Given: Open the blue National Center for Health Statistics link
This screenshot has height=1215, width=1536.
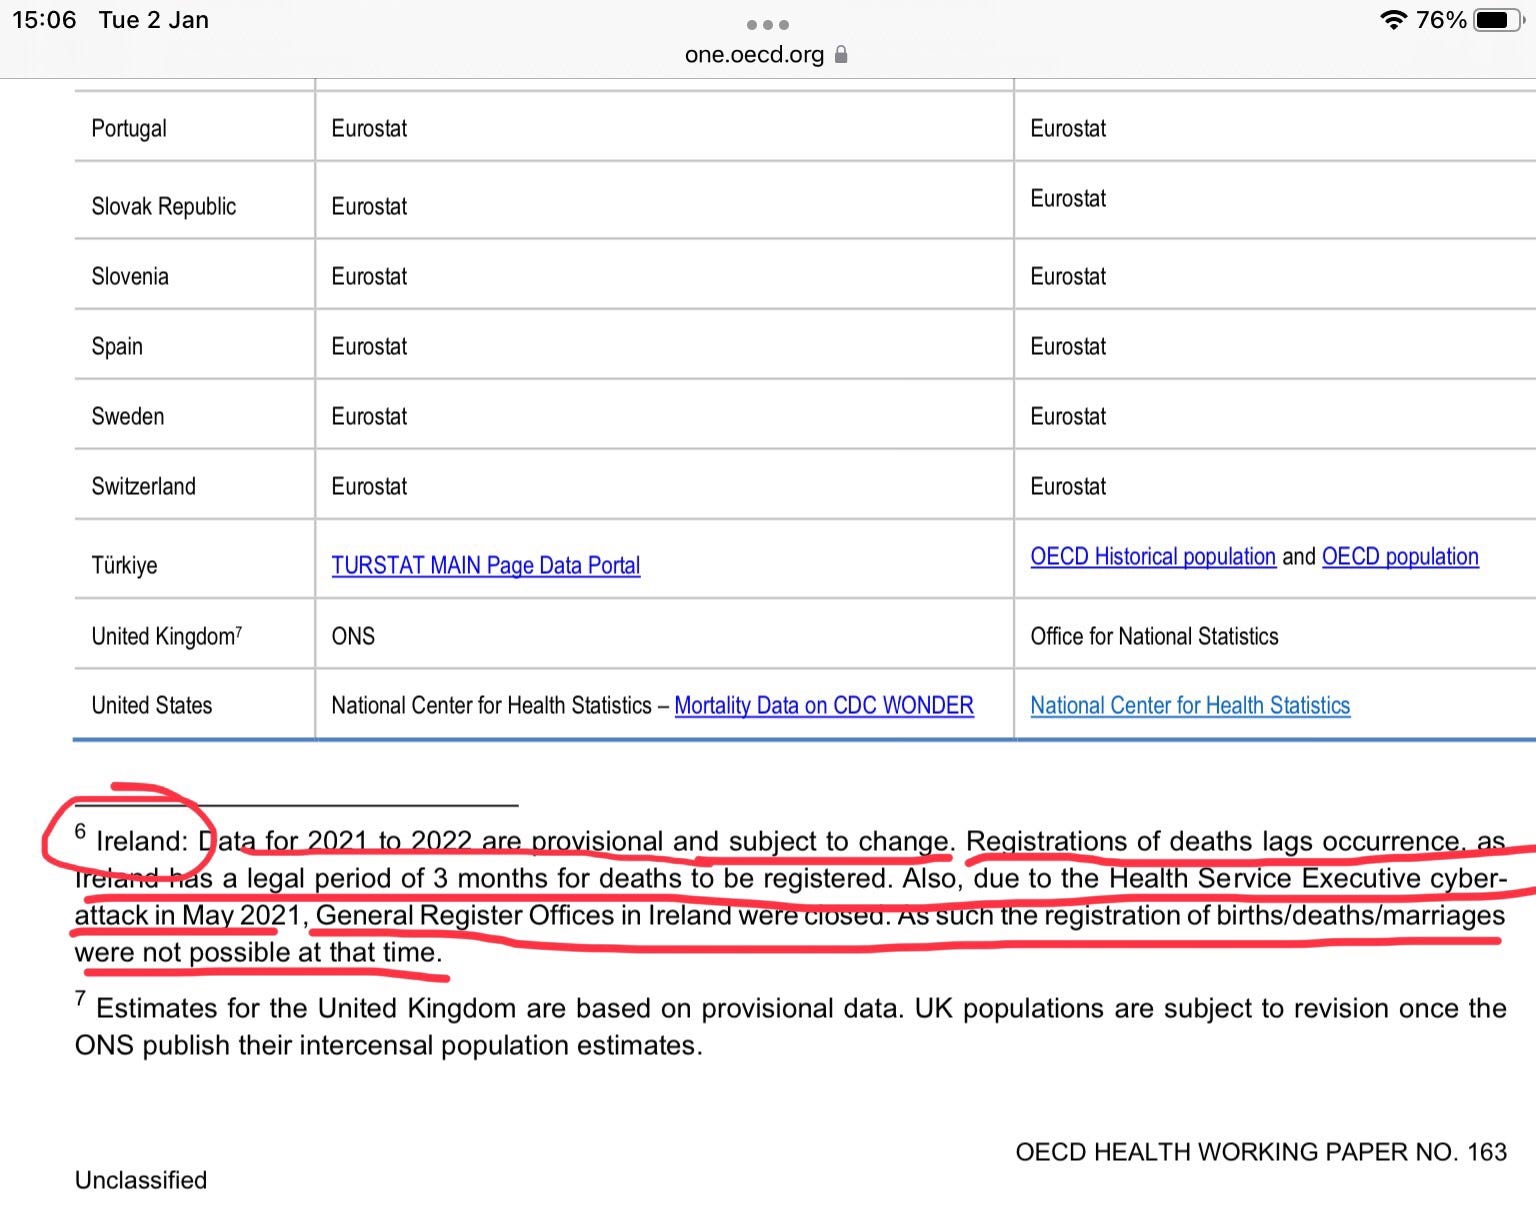Looking at the screenshot, I should click(1190, 705).
